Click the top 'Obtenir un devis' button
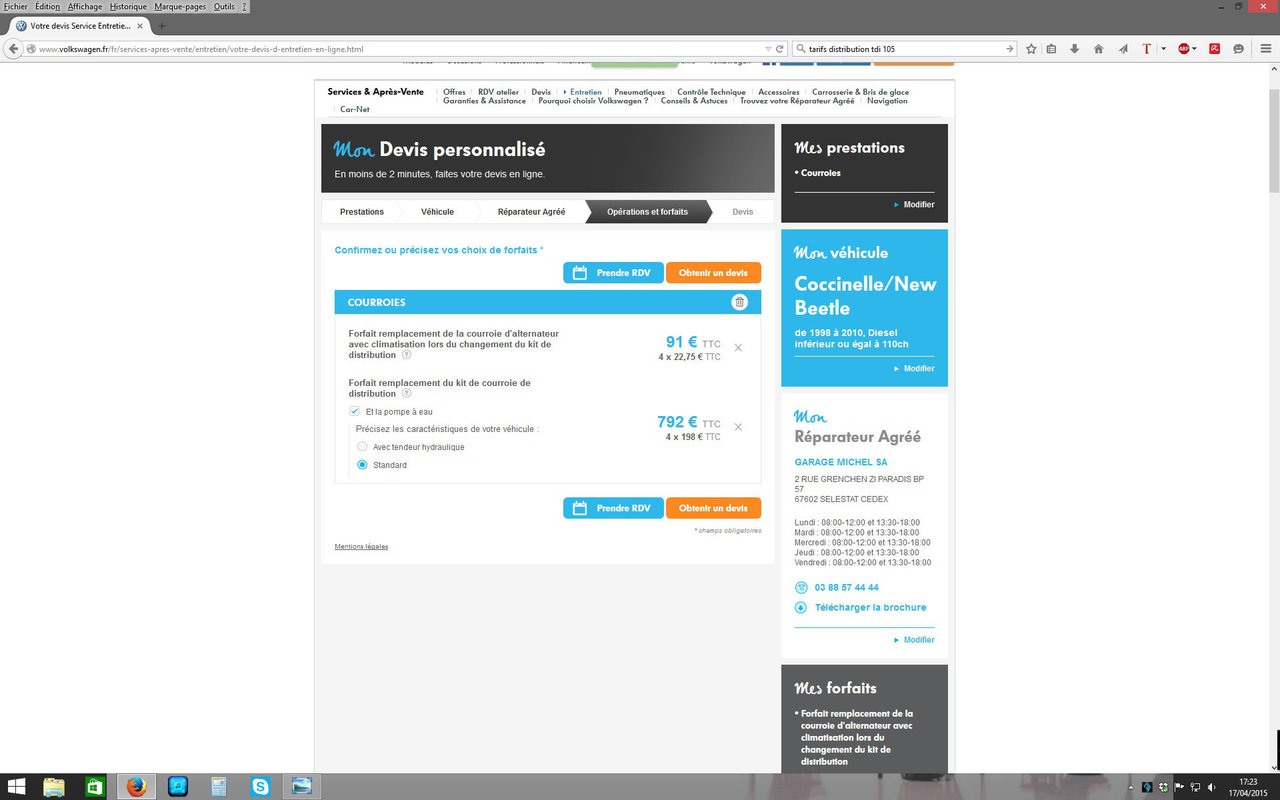This screenshot has width=1280, height=800. click(x=713, y=273)
